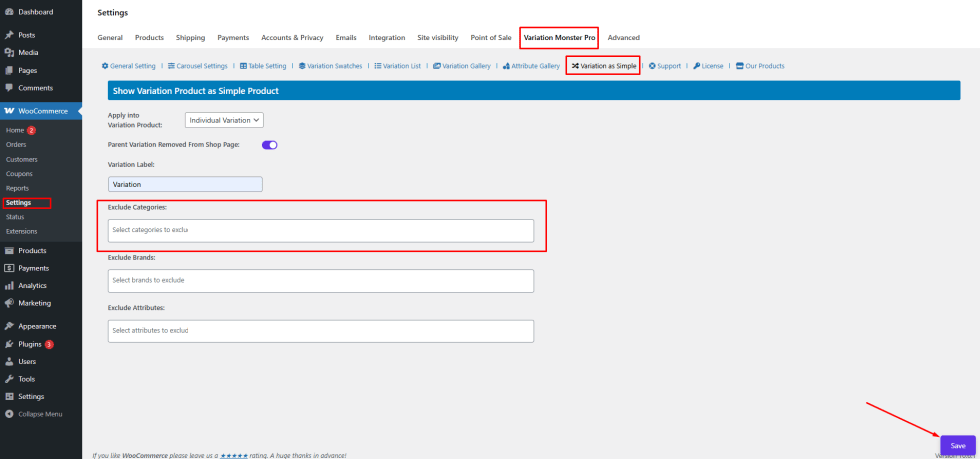Click the Analytics bar chart icon
Image resolution: width=980 pixels, height=459 pixels.
(x=9, y=285)
